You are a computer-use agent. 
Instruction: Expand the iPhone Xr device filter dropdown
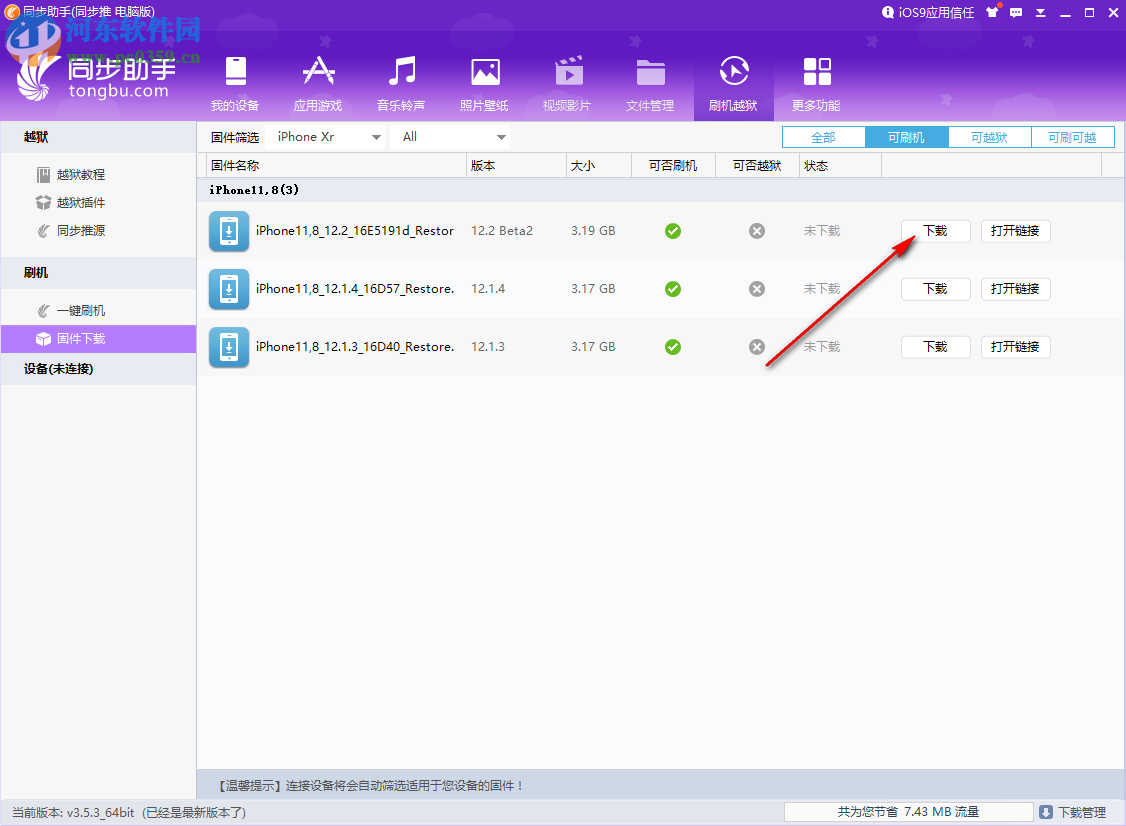(325, 136)
